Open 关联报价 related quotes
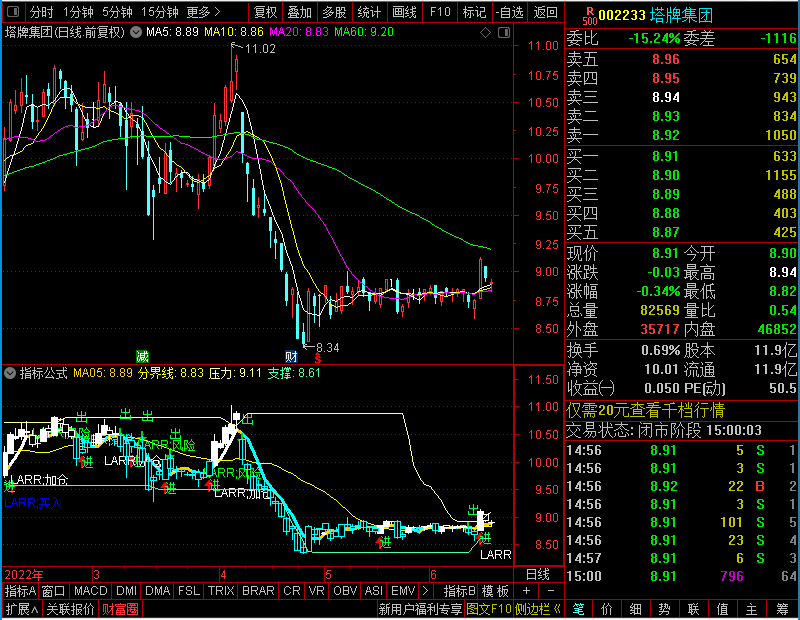Image resolution: width=800 pixels, height=620 pixels. point(70,609)
